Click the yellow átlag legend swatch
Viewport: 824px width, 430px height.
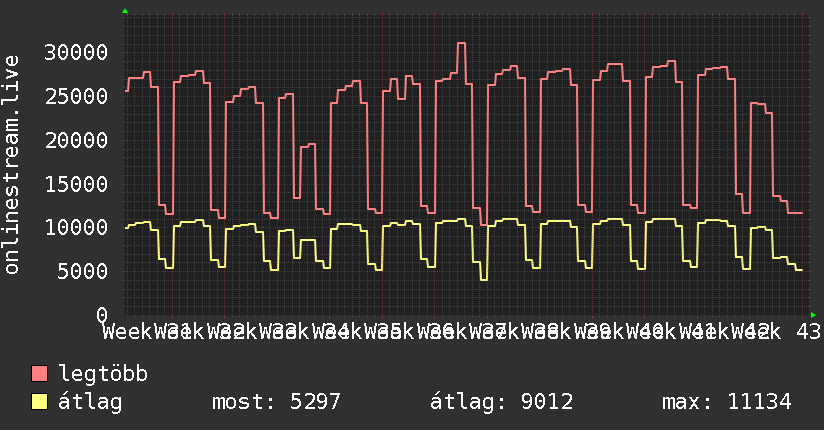[x=39, y=402]
